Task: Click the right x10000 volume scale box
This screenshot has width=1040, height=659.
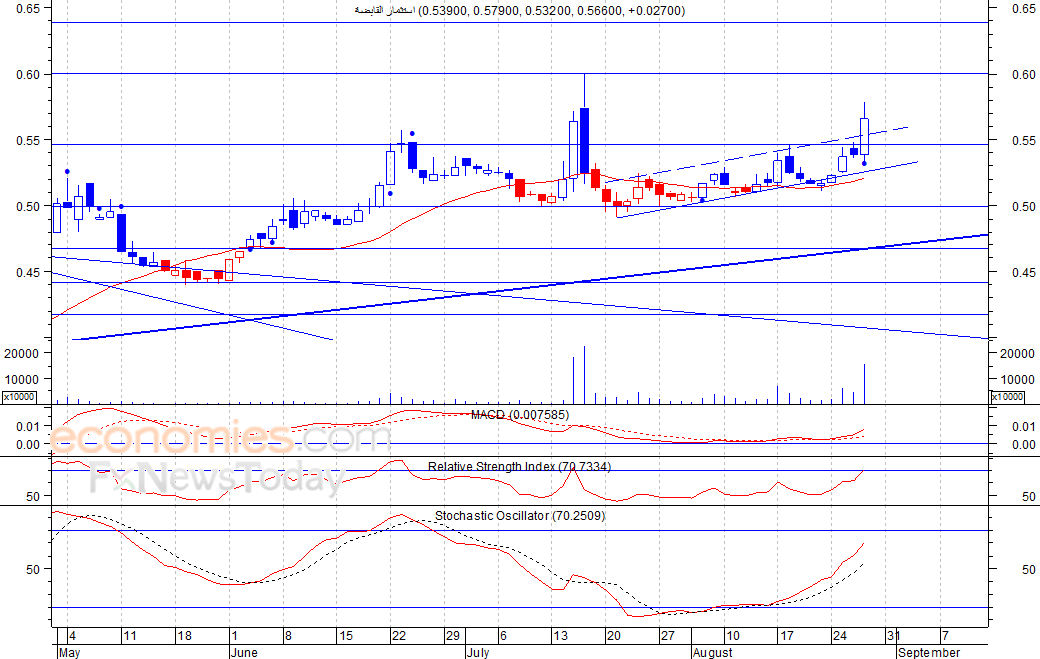Action: coord(1007,396)
